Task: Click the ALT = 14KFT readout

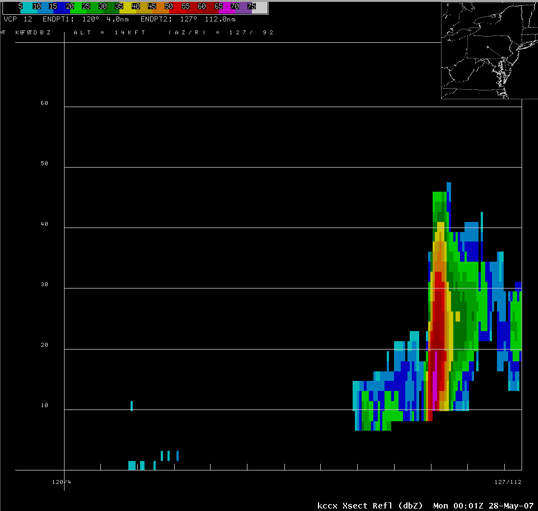Action: point(109,33)
